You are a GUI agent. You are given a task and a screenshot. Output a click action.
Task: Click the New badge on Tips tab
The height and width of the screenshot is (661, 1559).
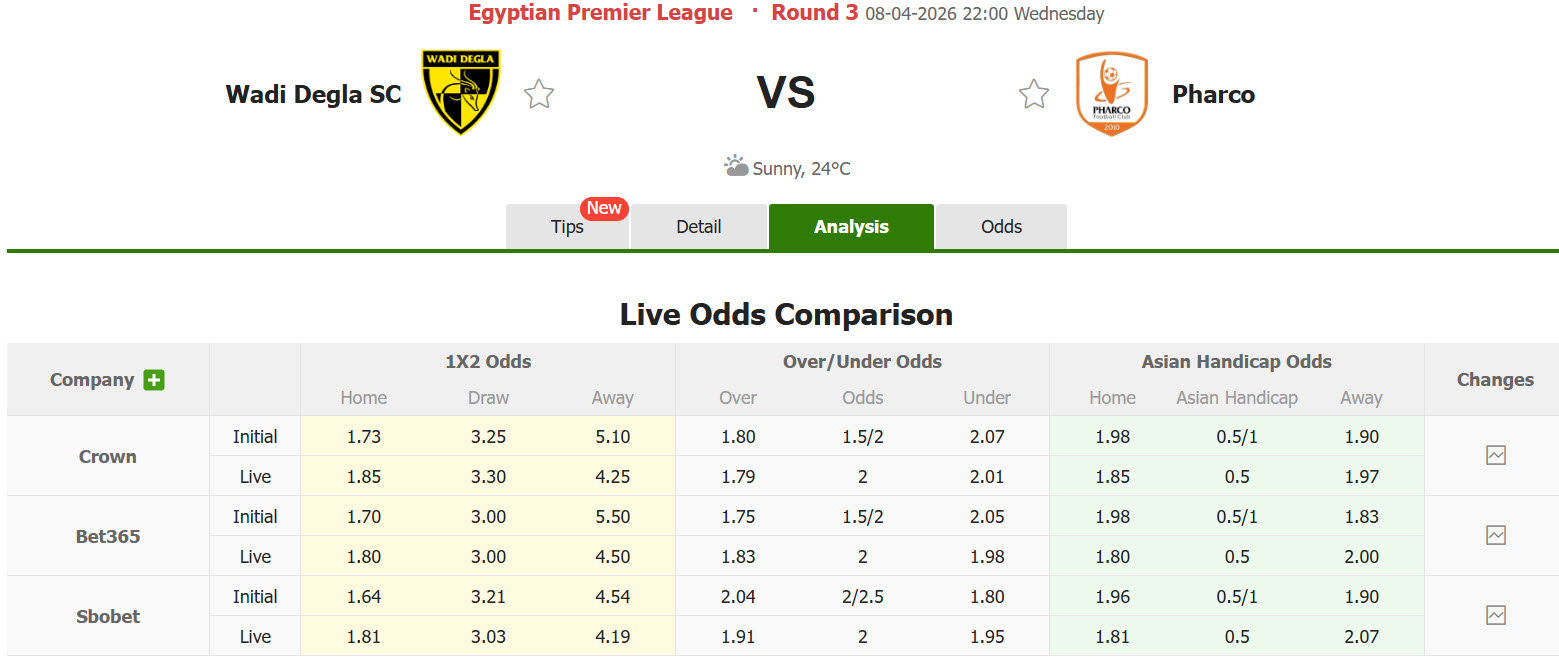tap(604, 208)
